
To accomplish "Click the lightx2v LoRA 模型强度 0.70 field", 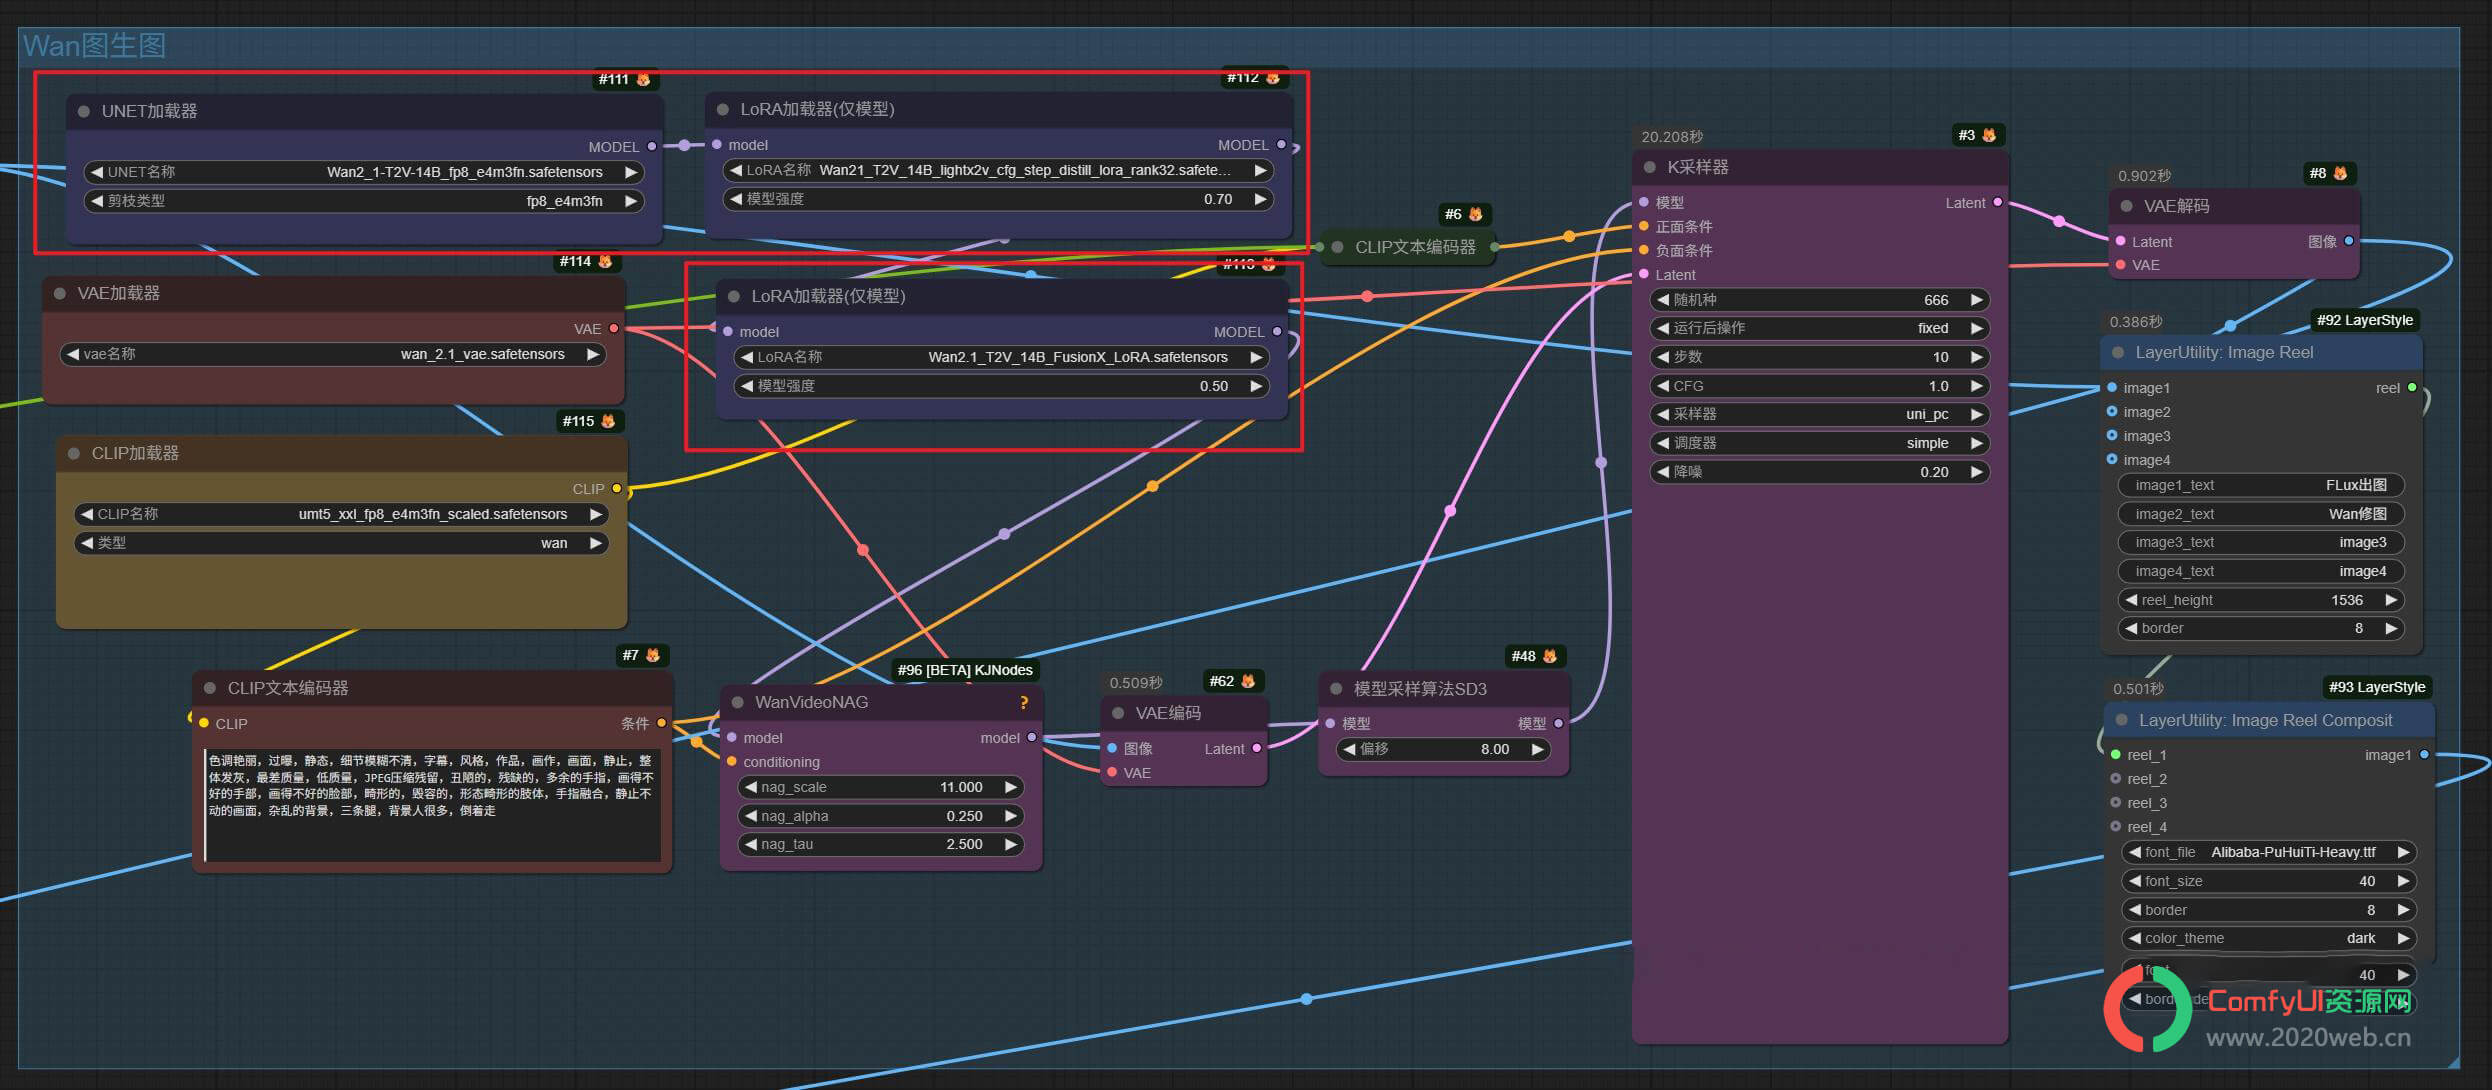I will [998, 199].
